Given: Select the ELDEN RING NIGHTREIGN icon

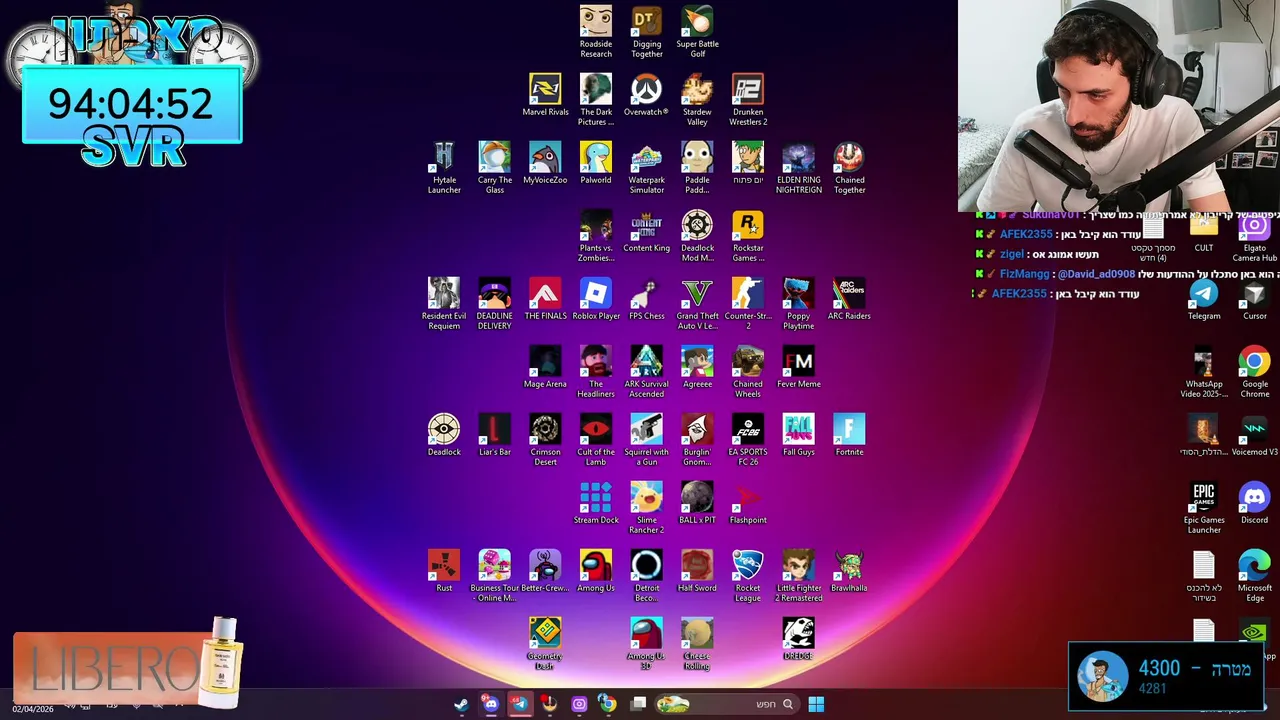Looking at the screenshot, I should [799, 167].
